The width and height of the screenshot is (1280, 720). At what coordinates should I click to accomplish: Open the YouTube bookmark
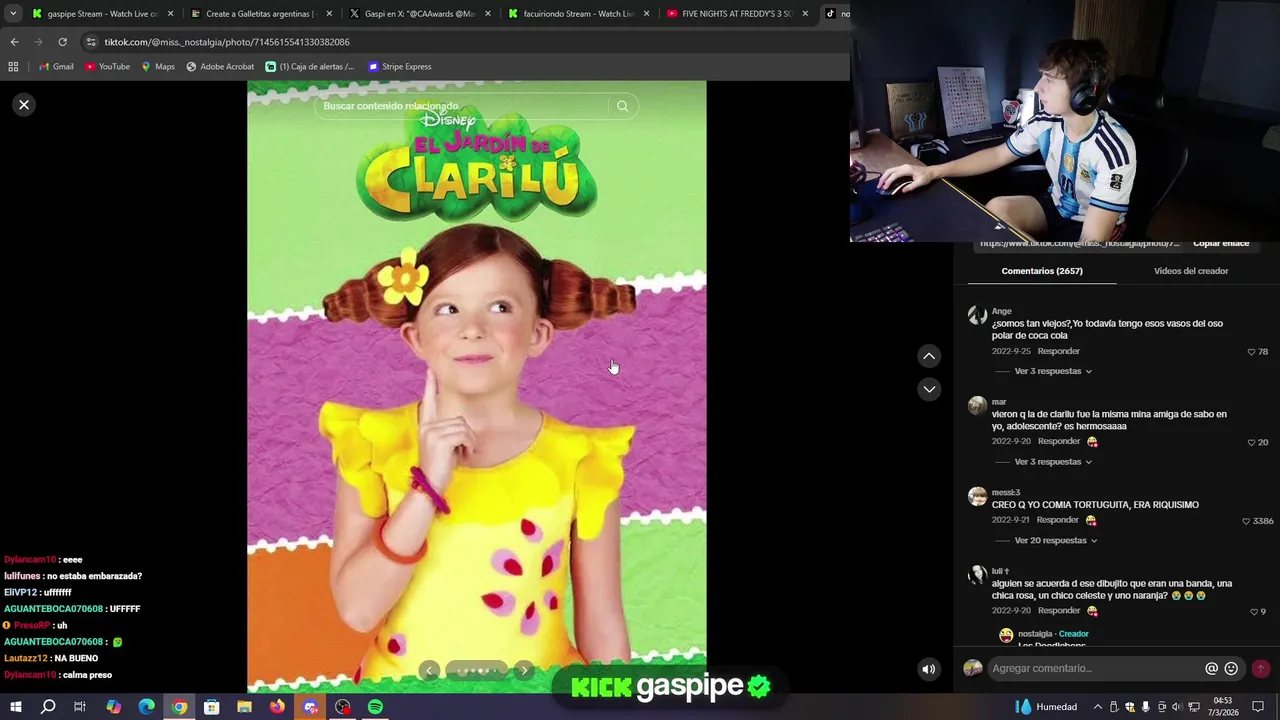pyautogui.click(x=107, y=67)
